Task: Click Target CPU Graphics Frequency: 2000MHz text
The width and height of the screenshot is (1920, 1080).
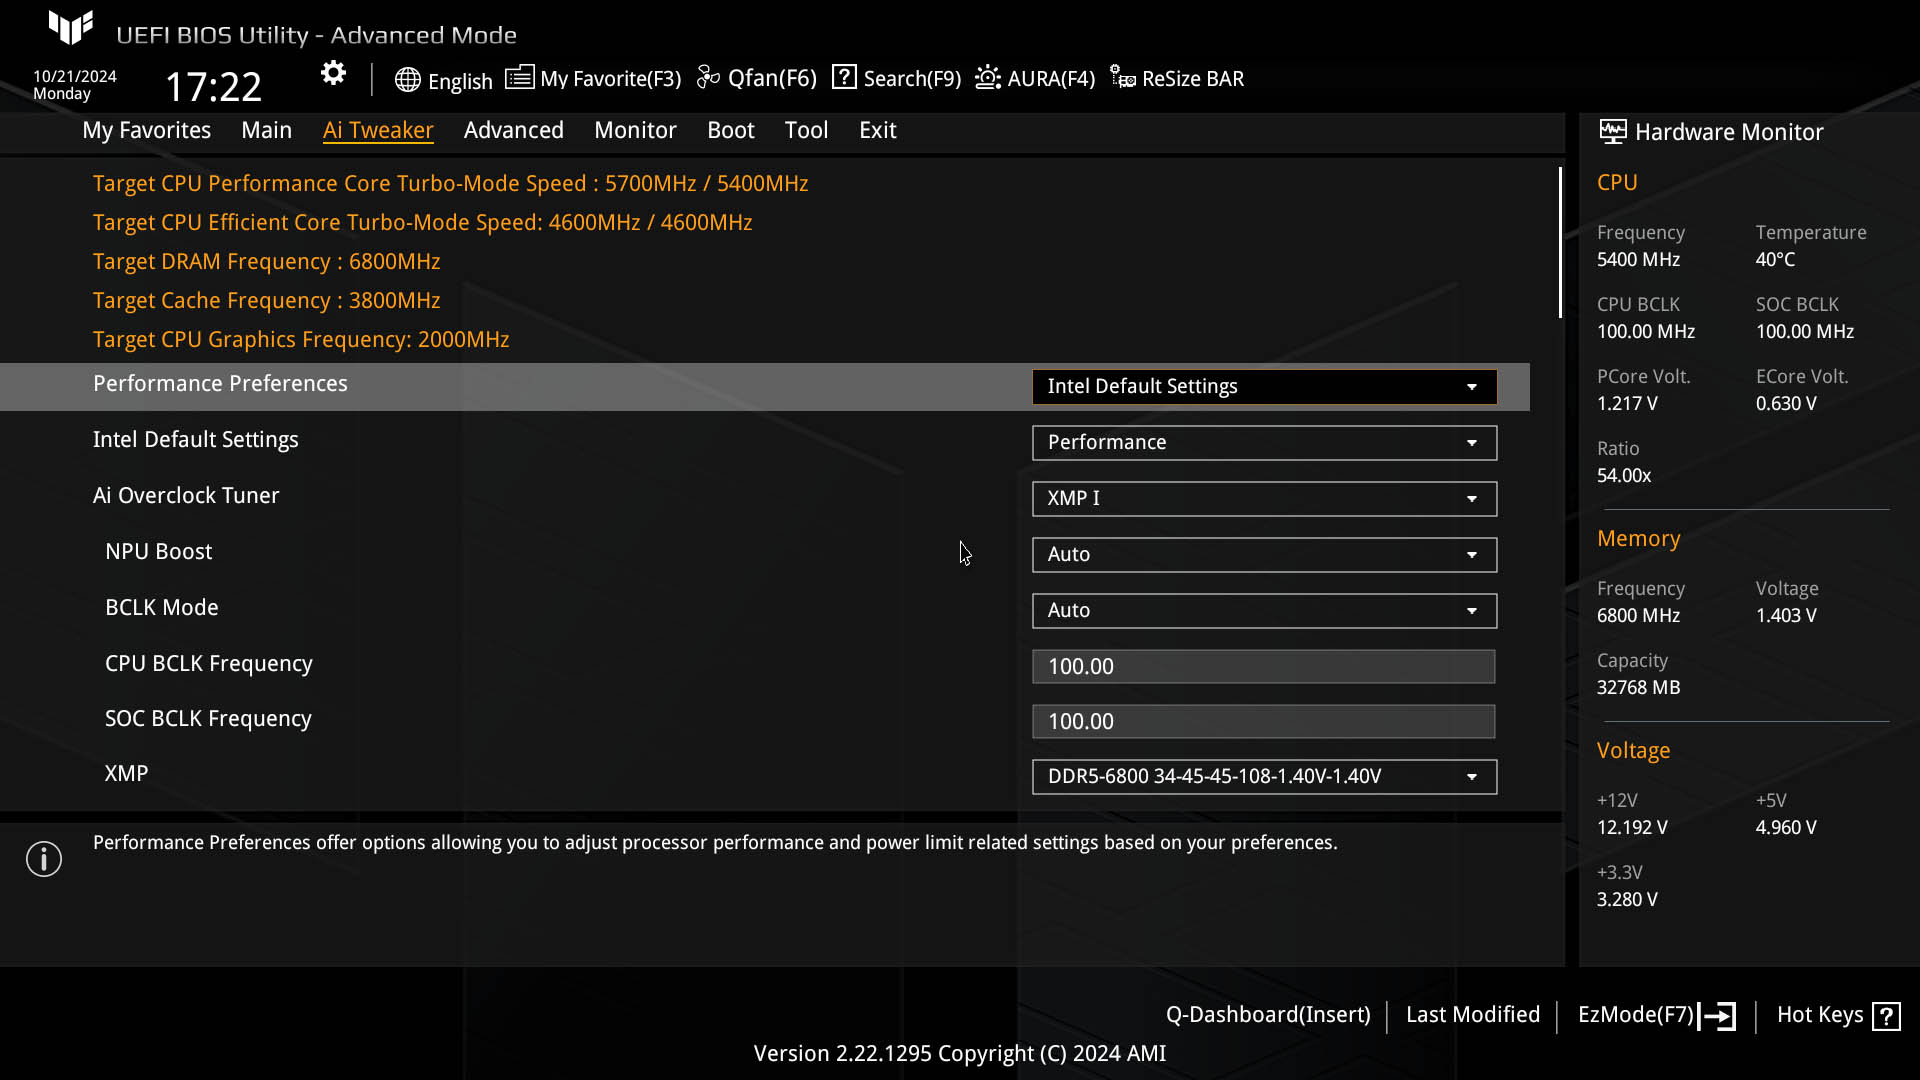Action: tap(301, 340)
